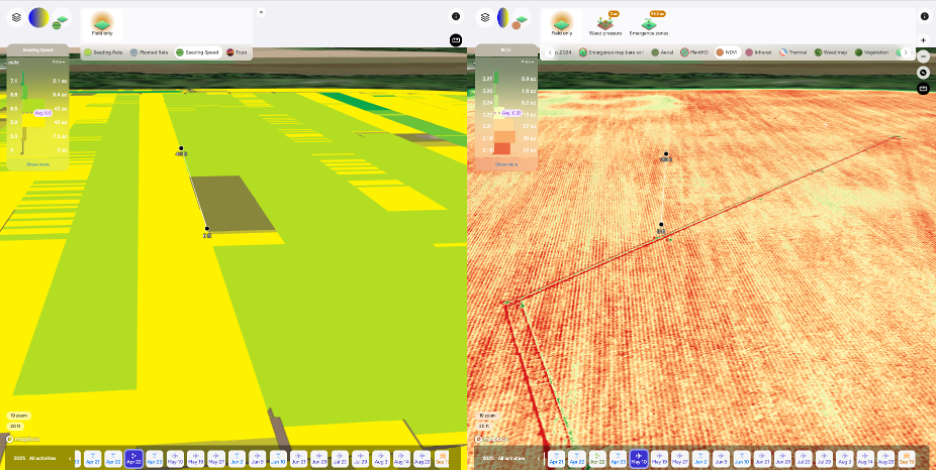Expand Seeding Speed legend with Show more
This screenshot has height=470, width=936.
[x=38, y=164]
